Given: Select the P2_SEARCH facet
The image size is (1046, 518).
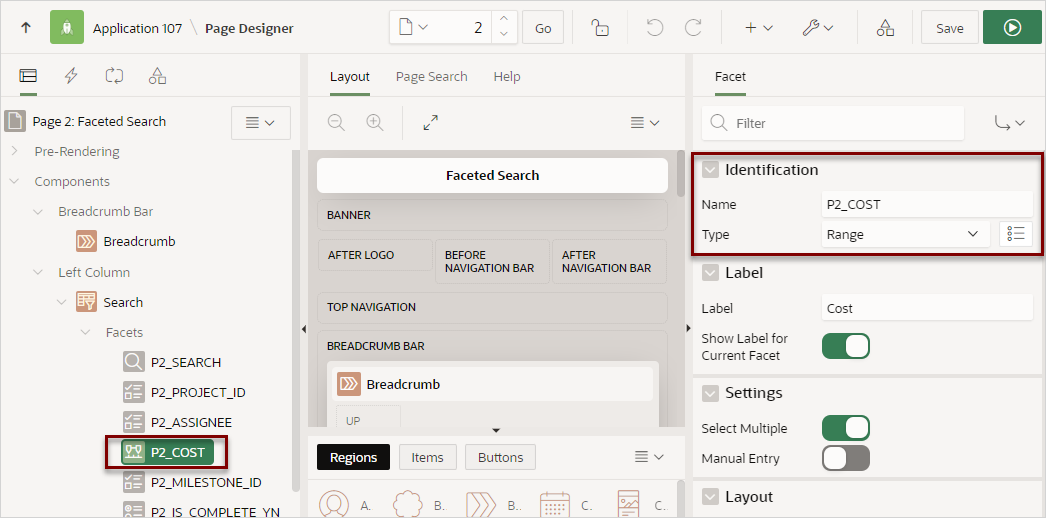Looking at the screenshot, I should (185, 363).
